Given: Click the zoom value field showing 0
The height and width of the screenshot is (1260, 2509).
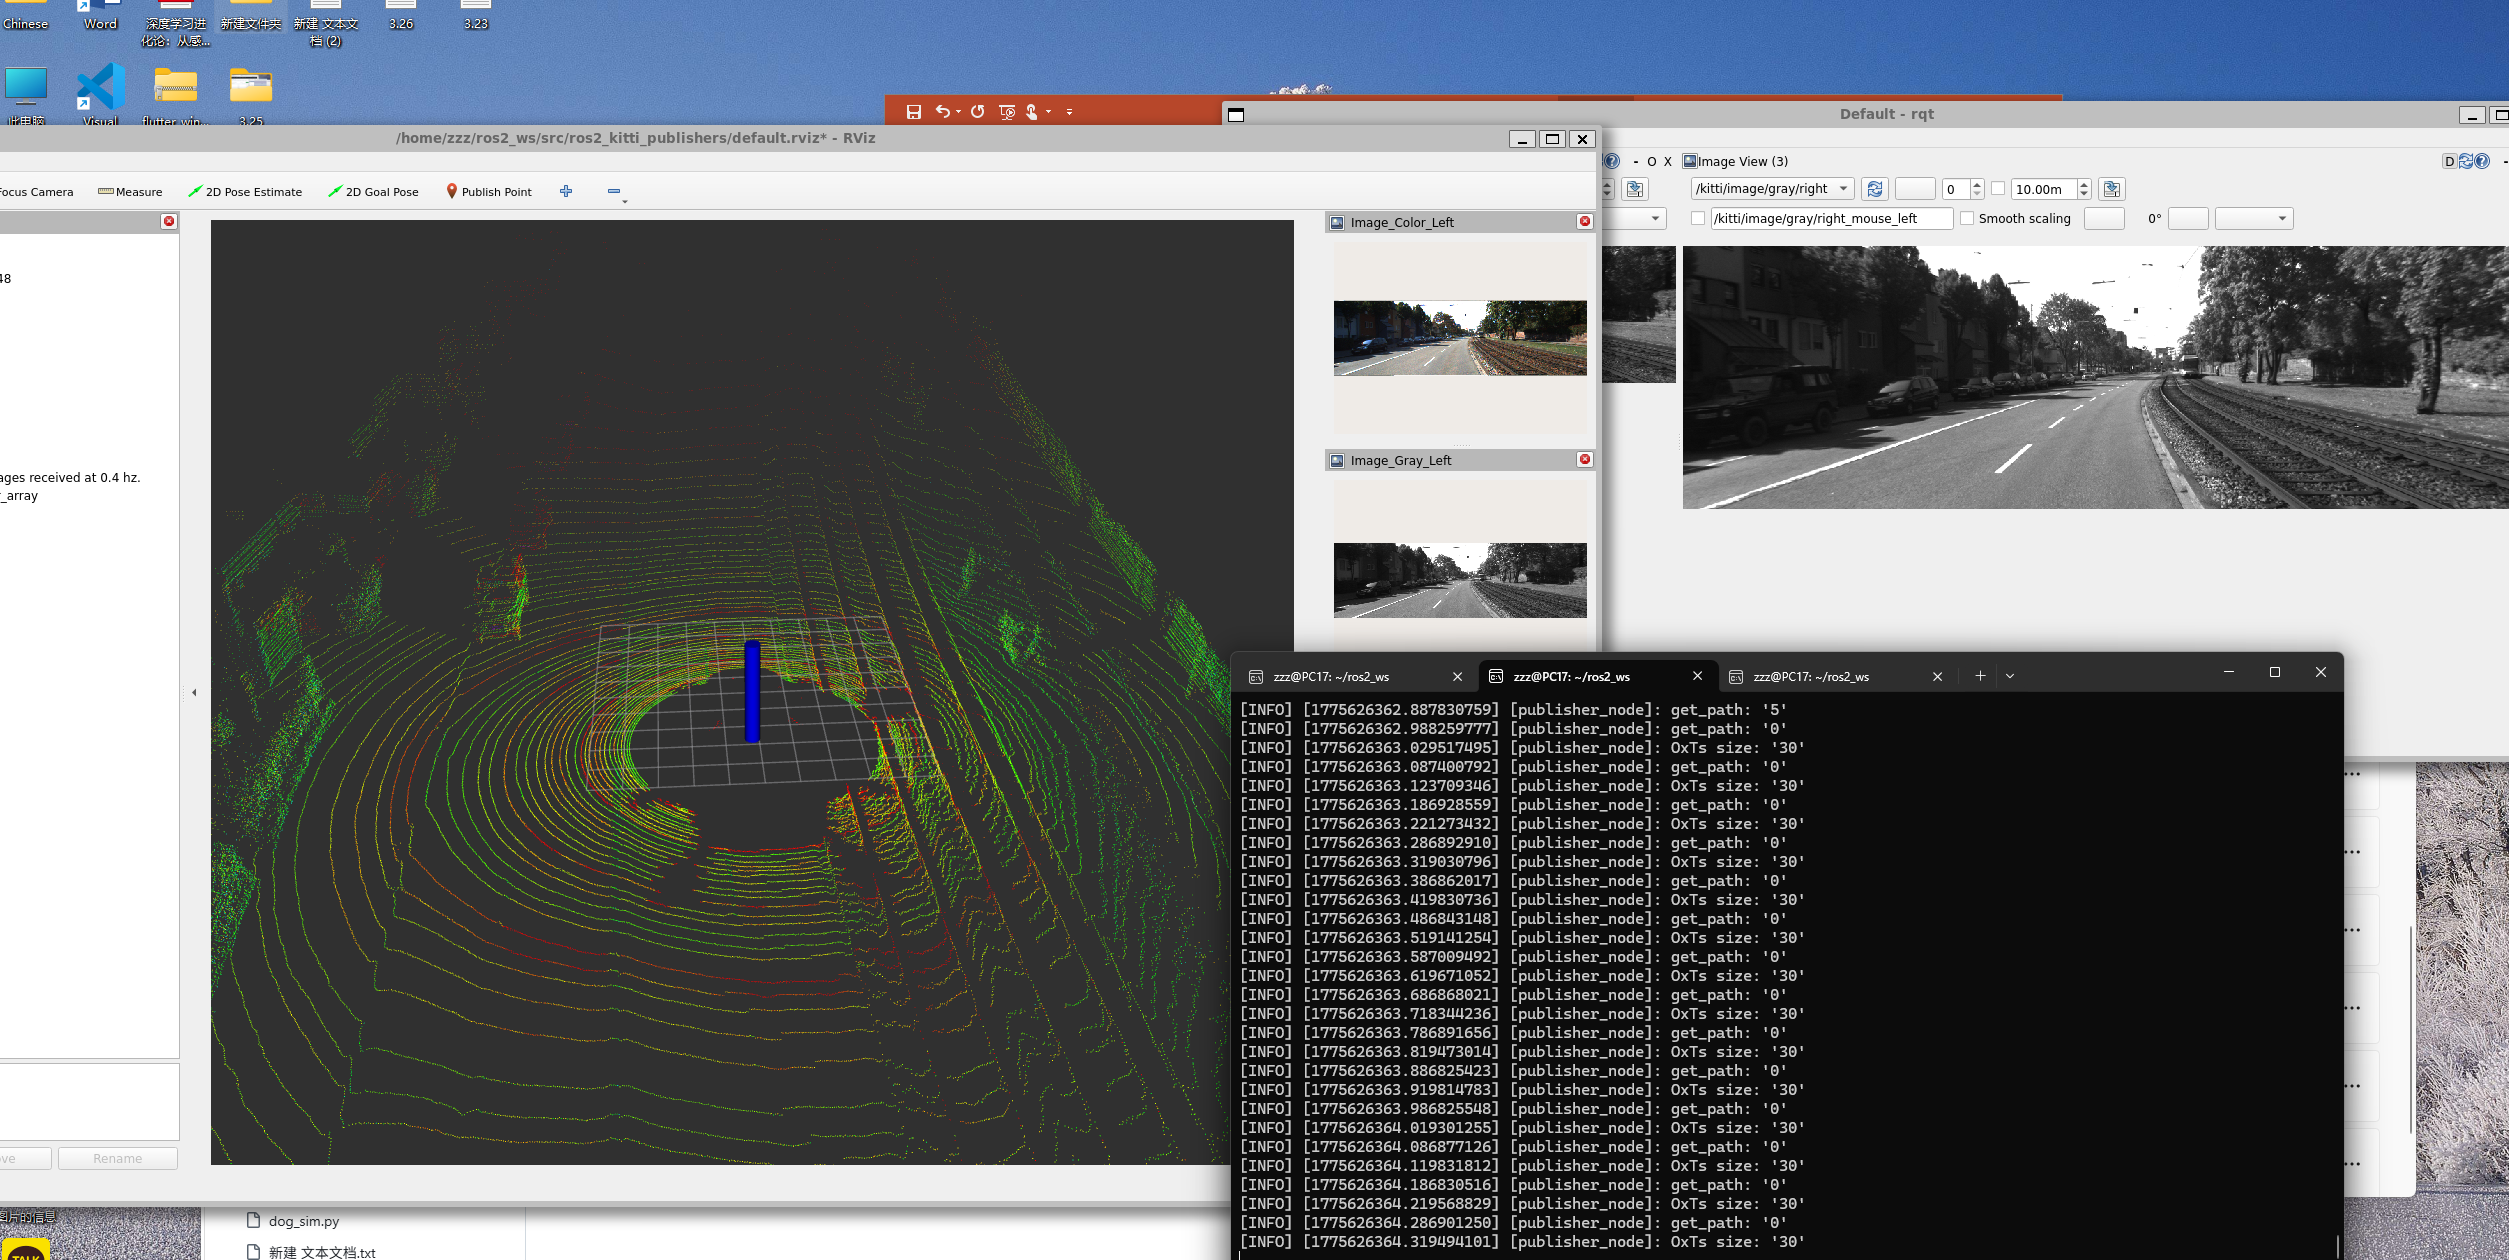Looking at the screenshot, I should 1956,189.
